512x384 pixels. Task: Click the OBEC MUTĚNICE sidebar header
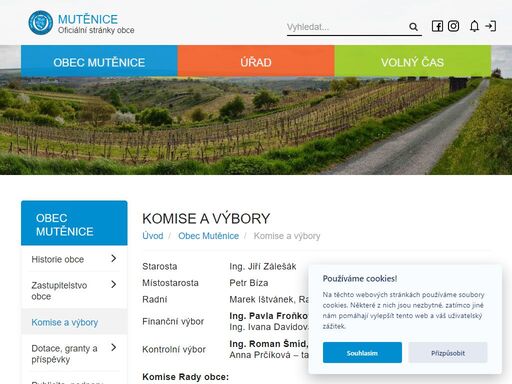(x=74, y=223)
